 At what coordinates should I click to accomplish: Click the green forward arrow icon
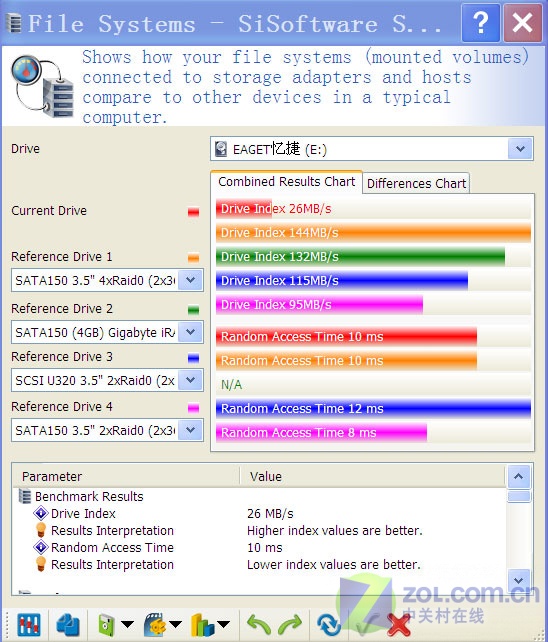tap(290, 625)
